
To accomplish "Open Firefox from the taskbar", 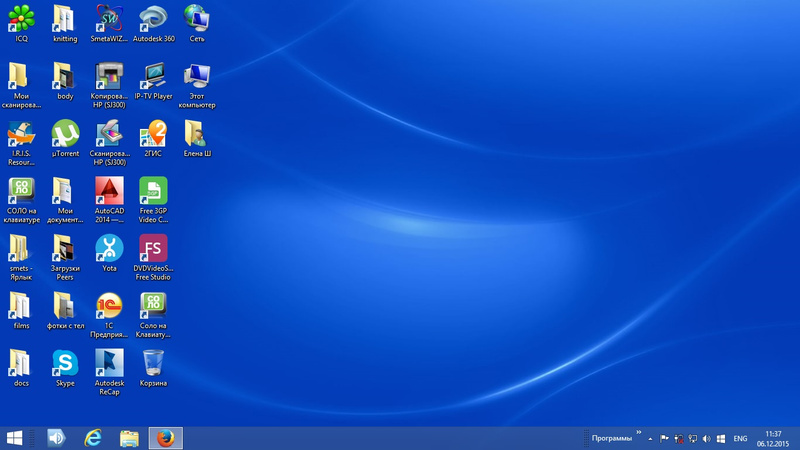I will (x=166, y=438).
